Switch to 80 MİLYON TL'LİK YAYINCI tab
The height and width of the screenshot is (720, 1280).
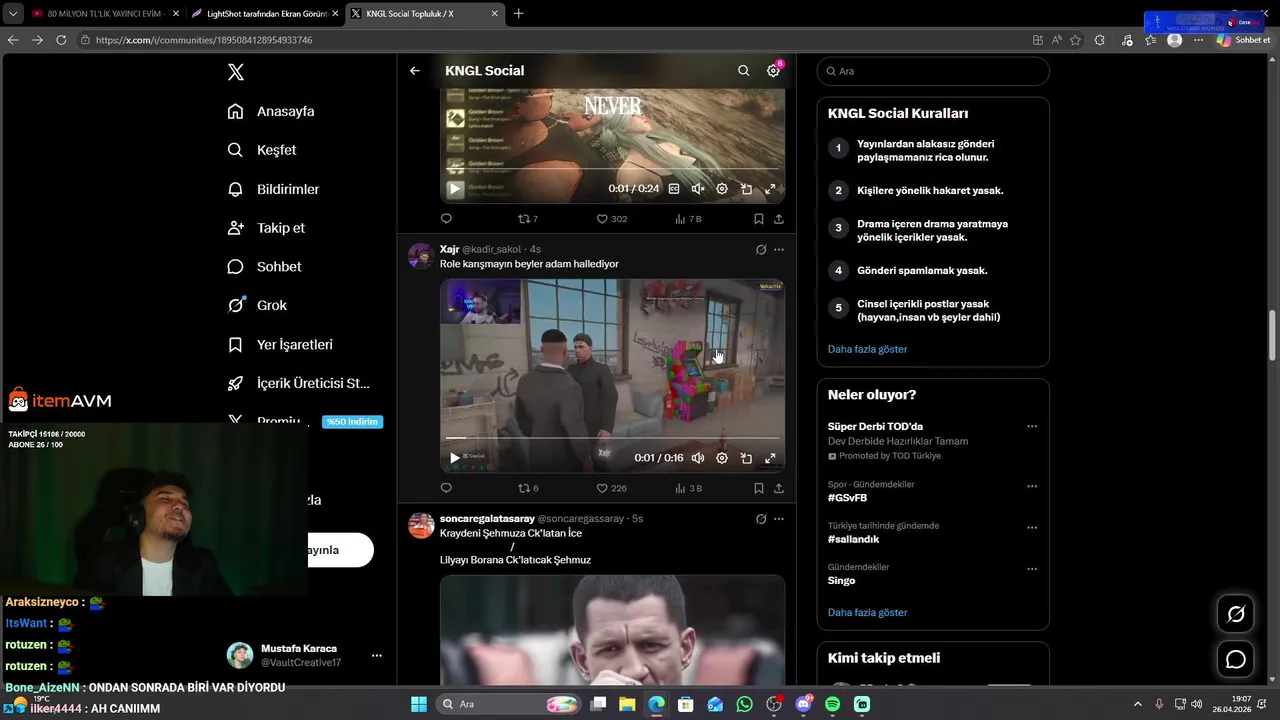pyautogui.click(x=105, y=14)
